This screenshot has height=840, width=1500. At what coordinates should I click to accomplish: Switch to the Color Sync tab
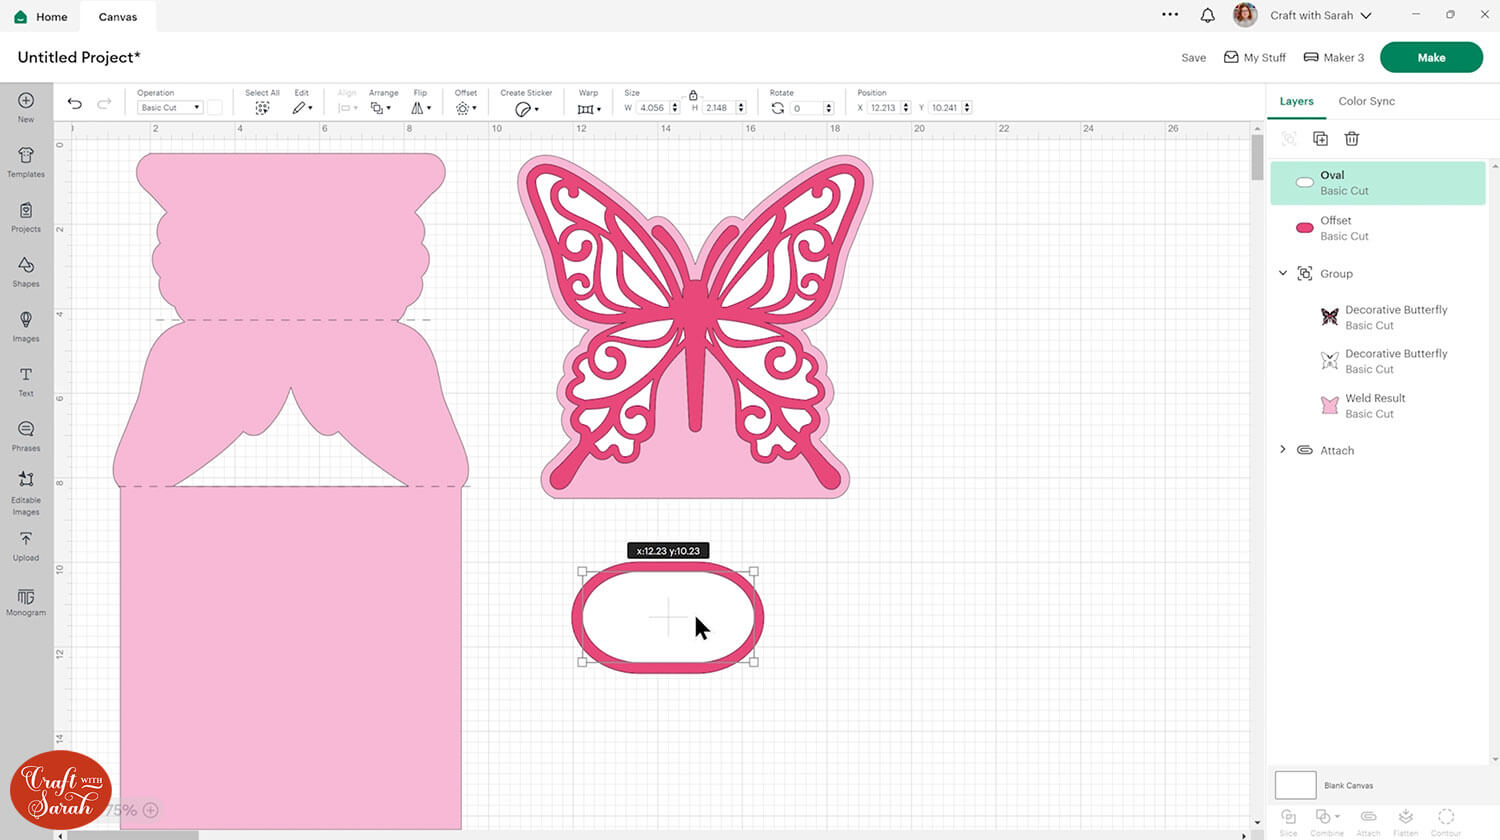pyautogui.click(x=1366, y=101)
